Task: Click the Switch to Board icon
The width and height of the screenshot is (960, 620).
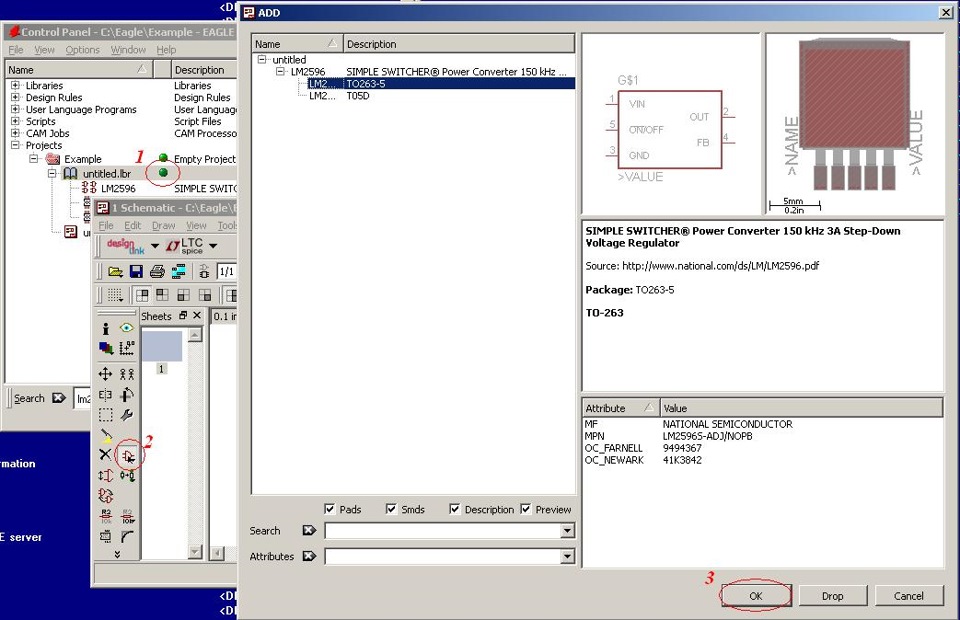Action: tap(204, 271)
